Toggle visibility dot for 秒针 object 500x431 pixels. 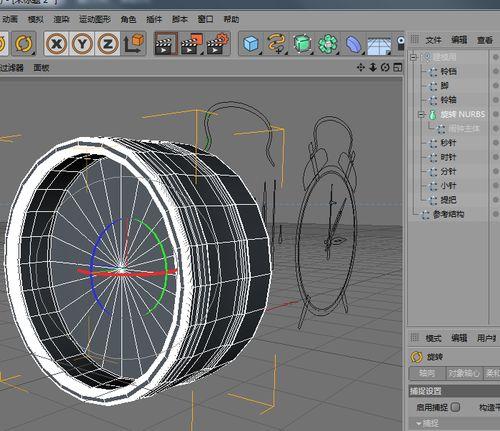tap(496, 143)
